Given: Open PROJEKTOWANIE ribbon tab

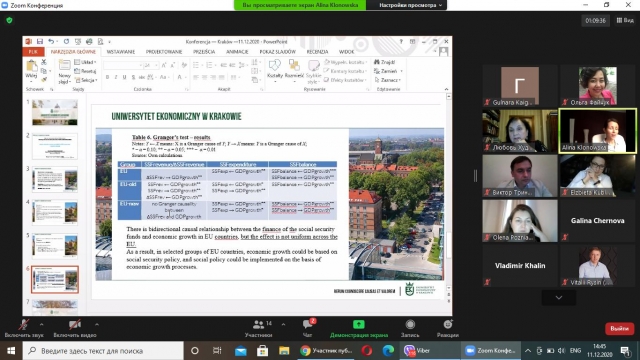Looking at the screenshot, I should 164,52.
